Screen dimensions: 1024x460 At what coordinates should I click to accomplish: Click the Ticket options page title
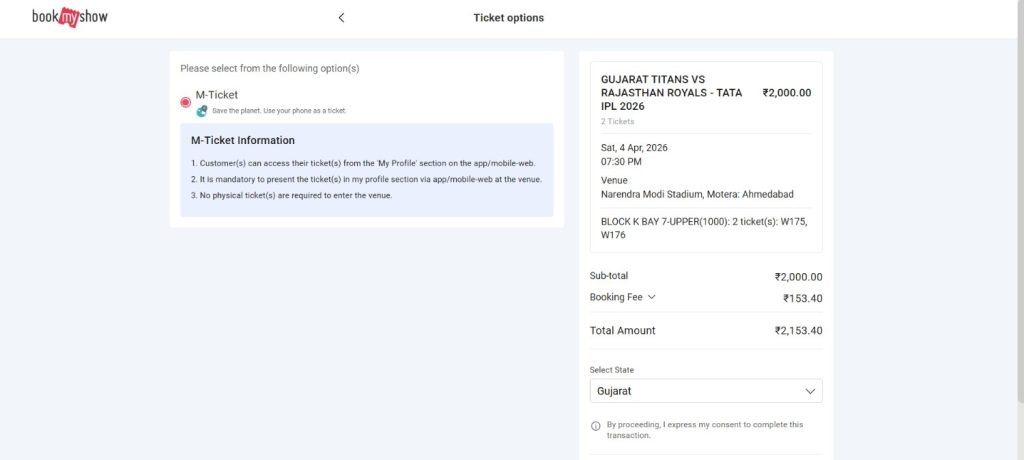pos(509,18)
